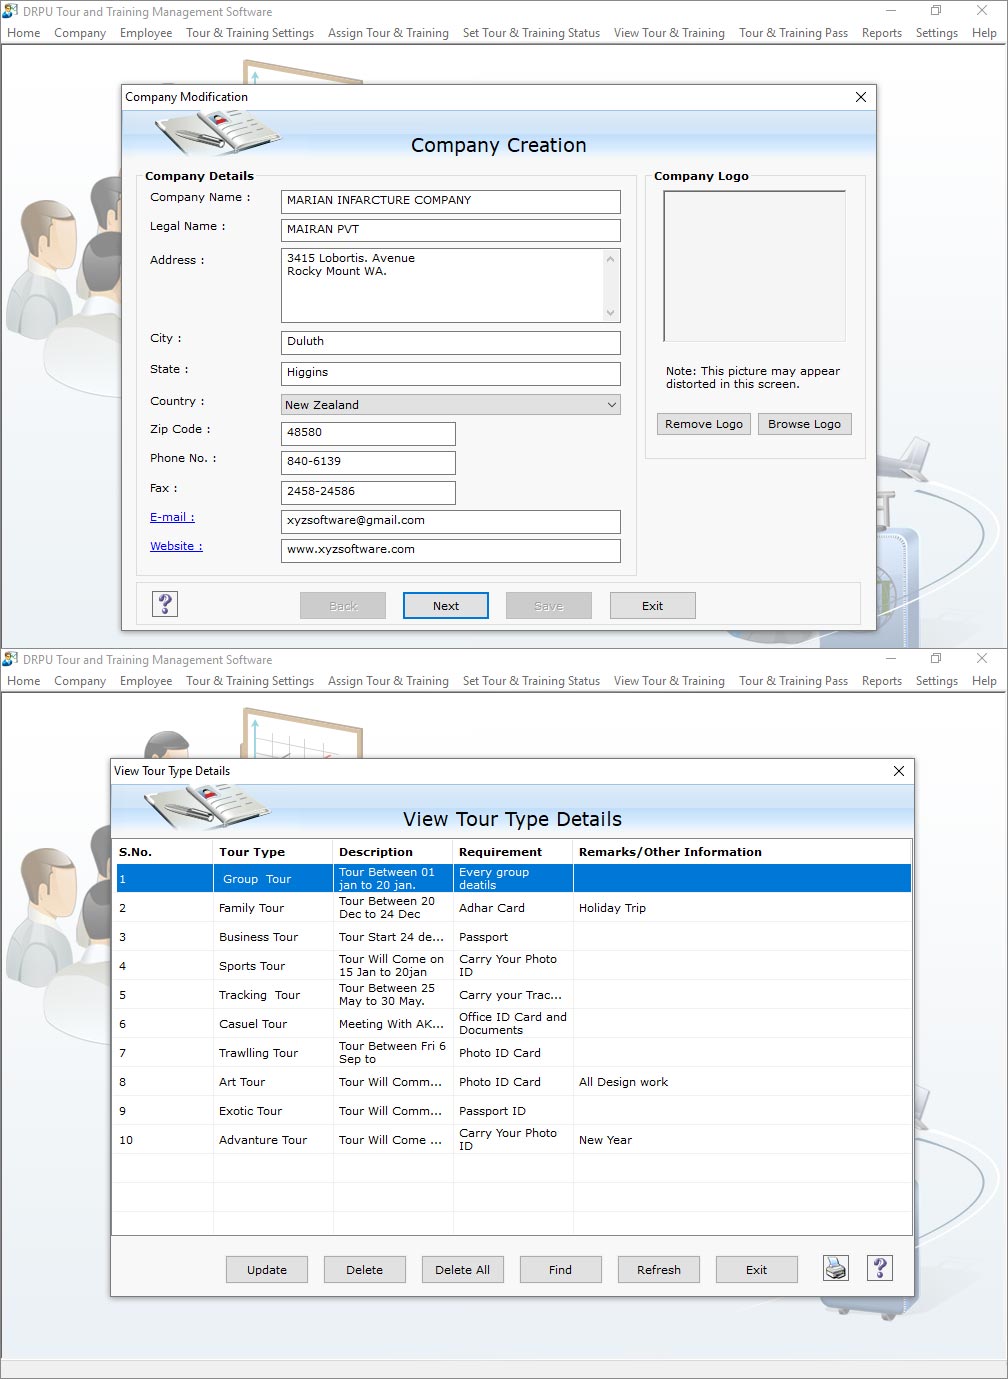Click the notebook-and-pen header icon in Company Creation
The width and height of the screenshot is (1008, 1379).
(213, 133)
